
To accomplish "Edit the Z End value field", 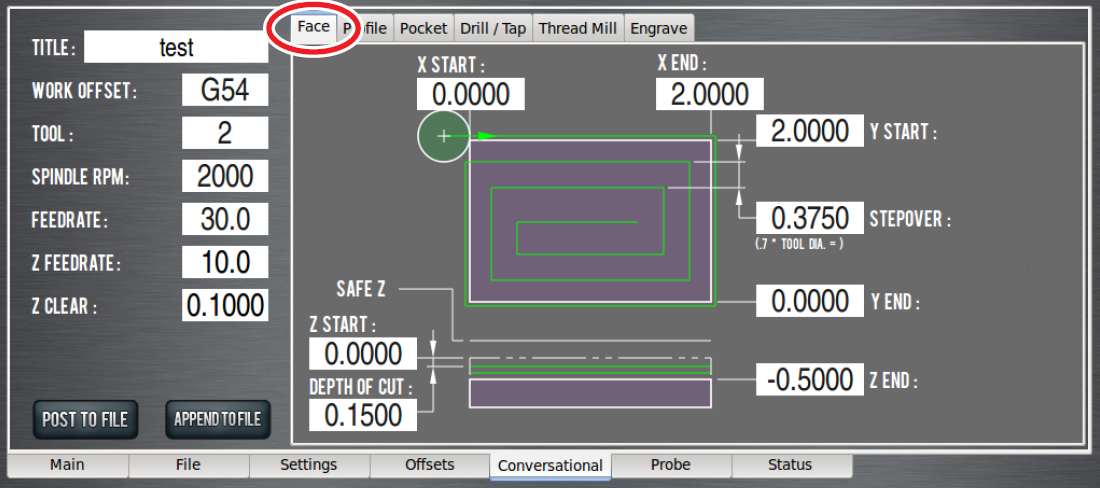I will click(809, 380).
